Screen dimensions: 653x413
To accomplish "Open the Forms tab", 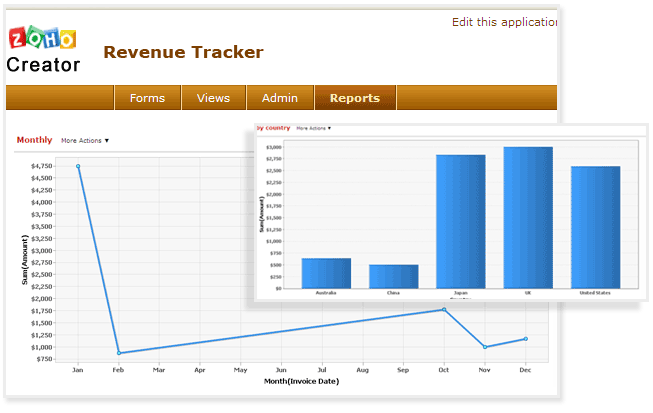I will [147, 98].
